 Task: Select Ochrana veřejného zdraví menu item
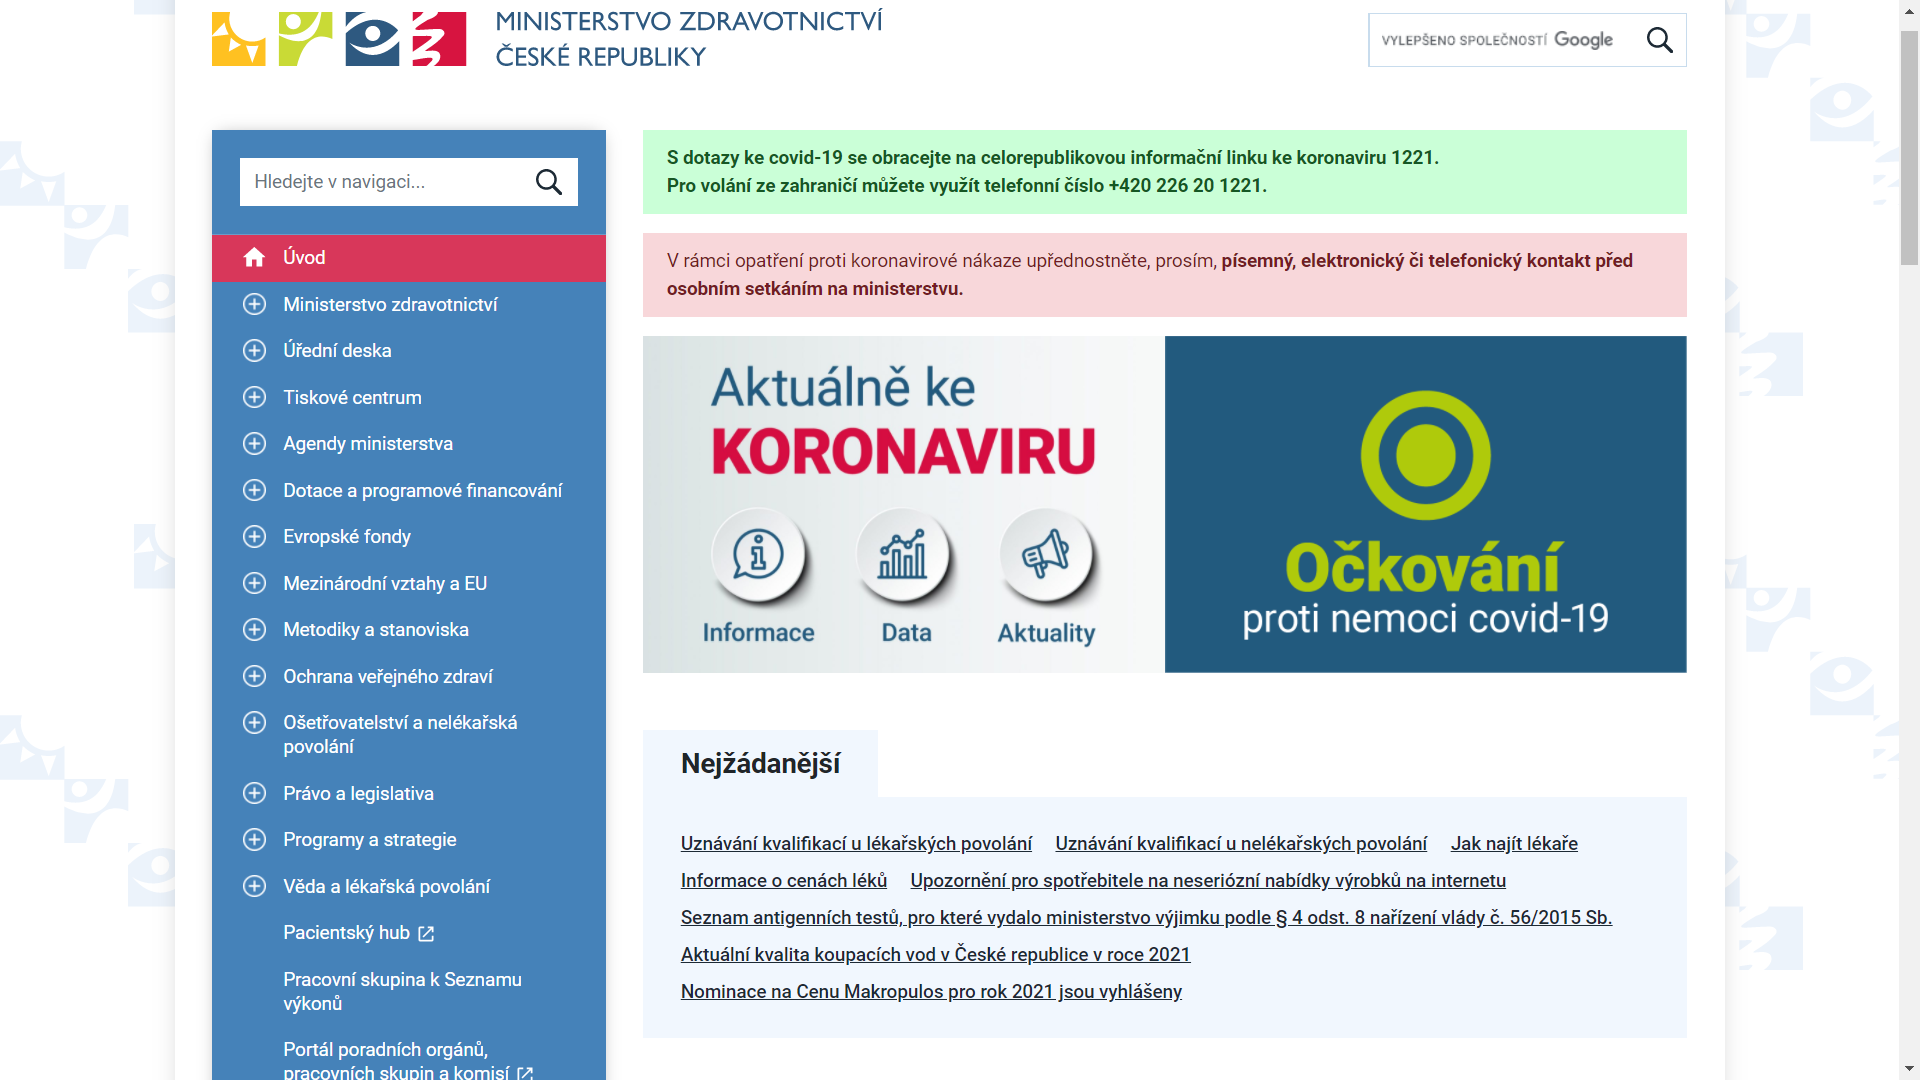click(x=388, y=677)
